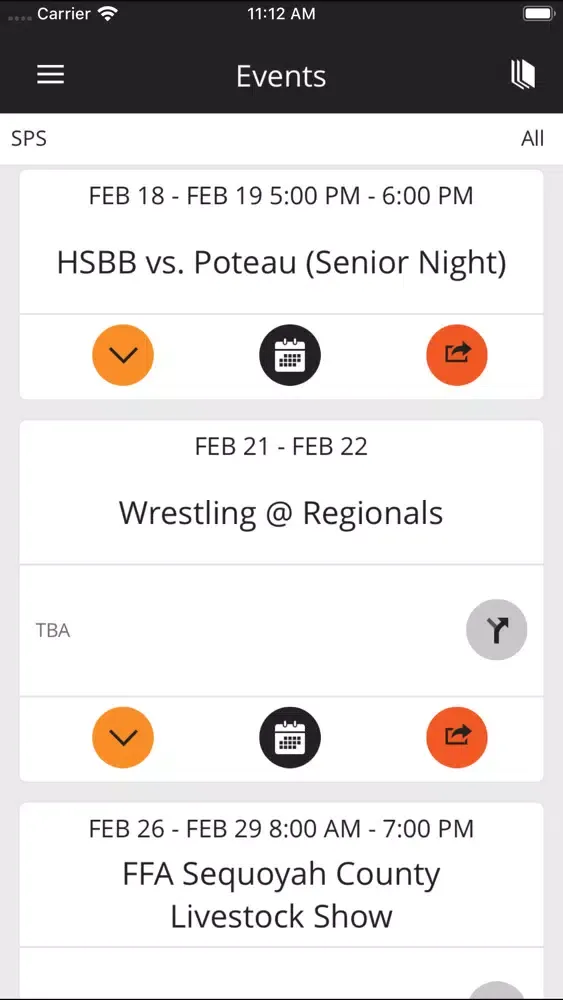Tap the Wrestling @ Regionals title
This screenshot has height=1000, width=563.
coord(281,513)
